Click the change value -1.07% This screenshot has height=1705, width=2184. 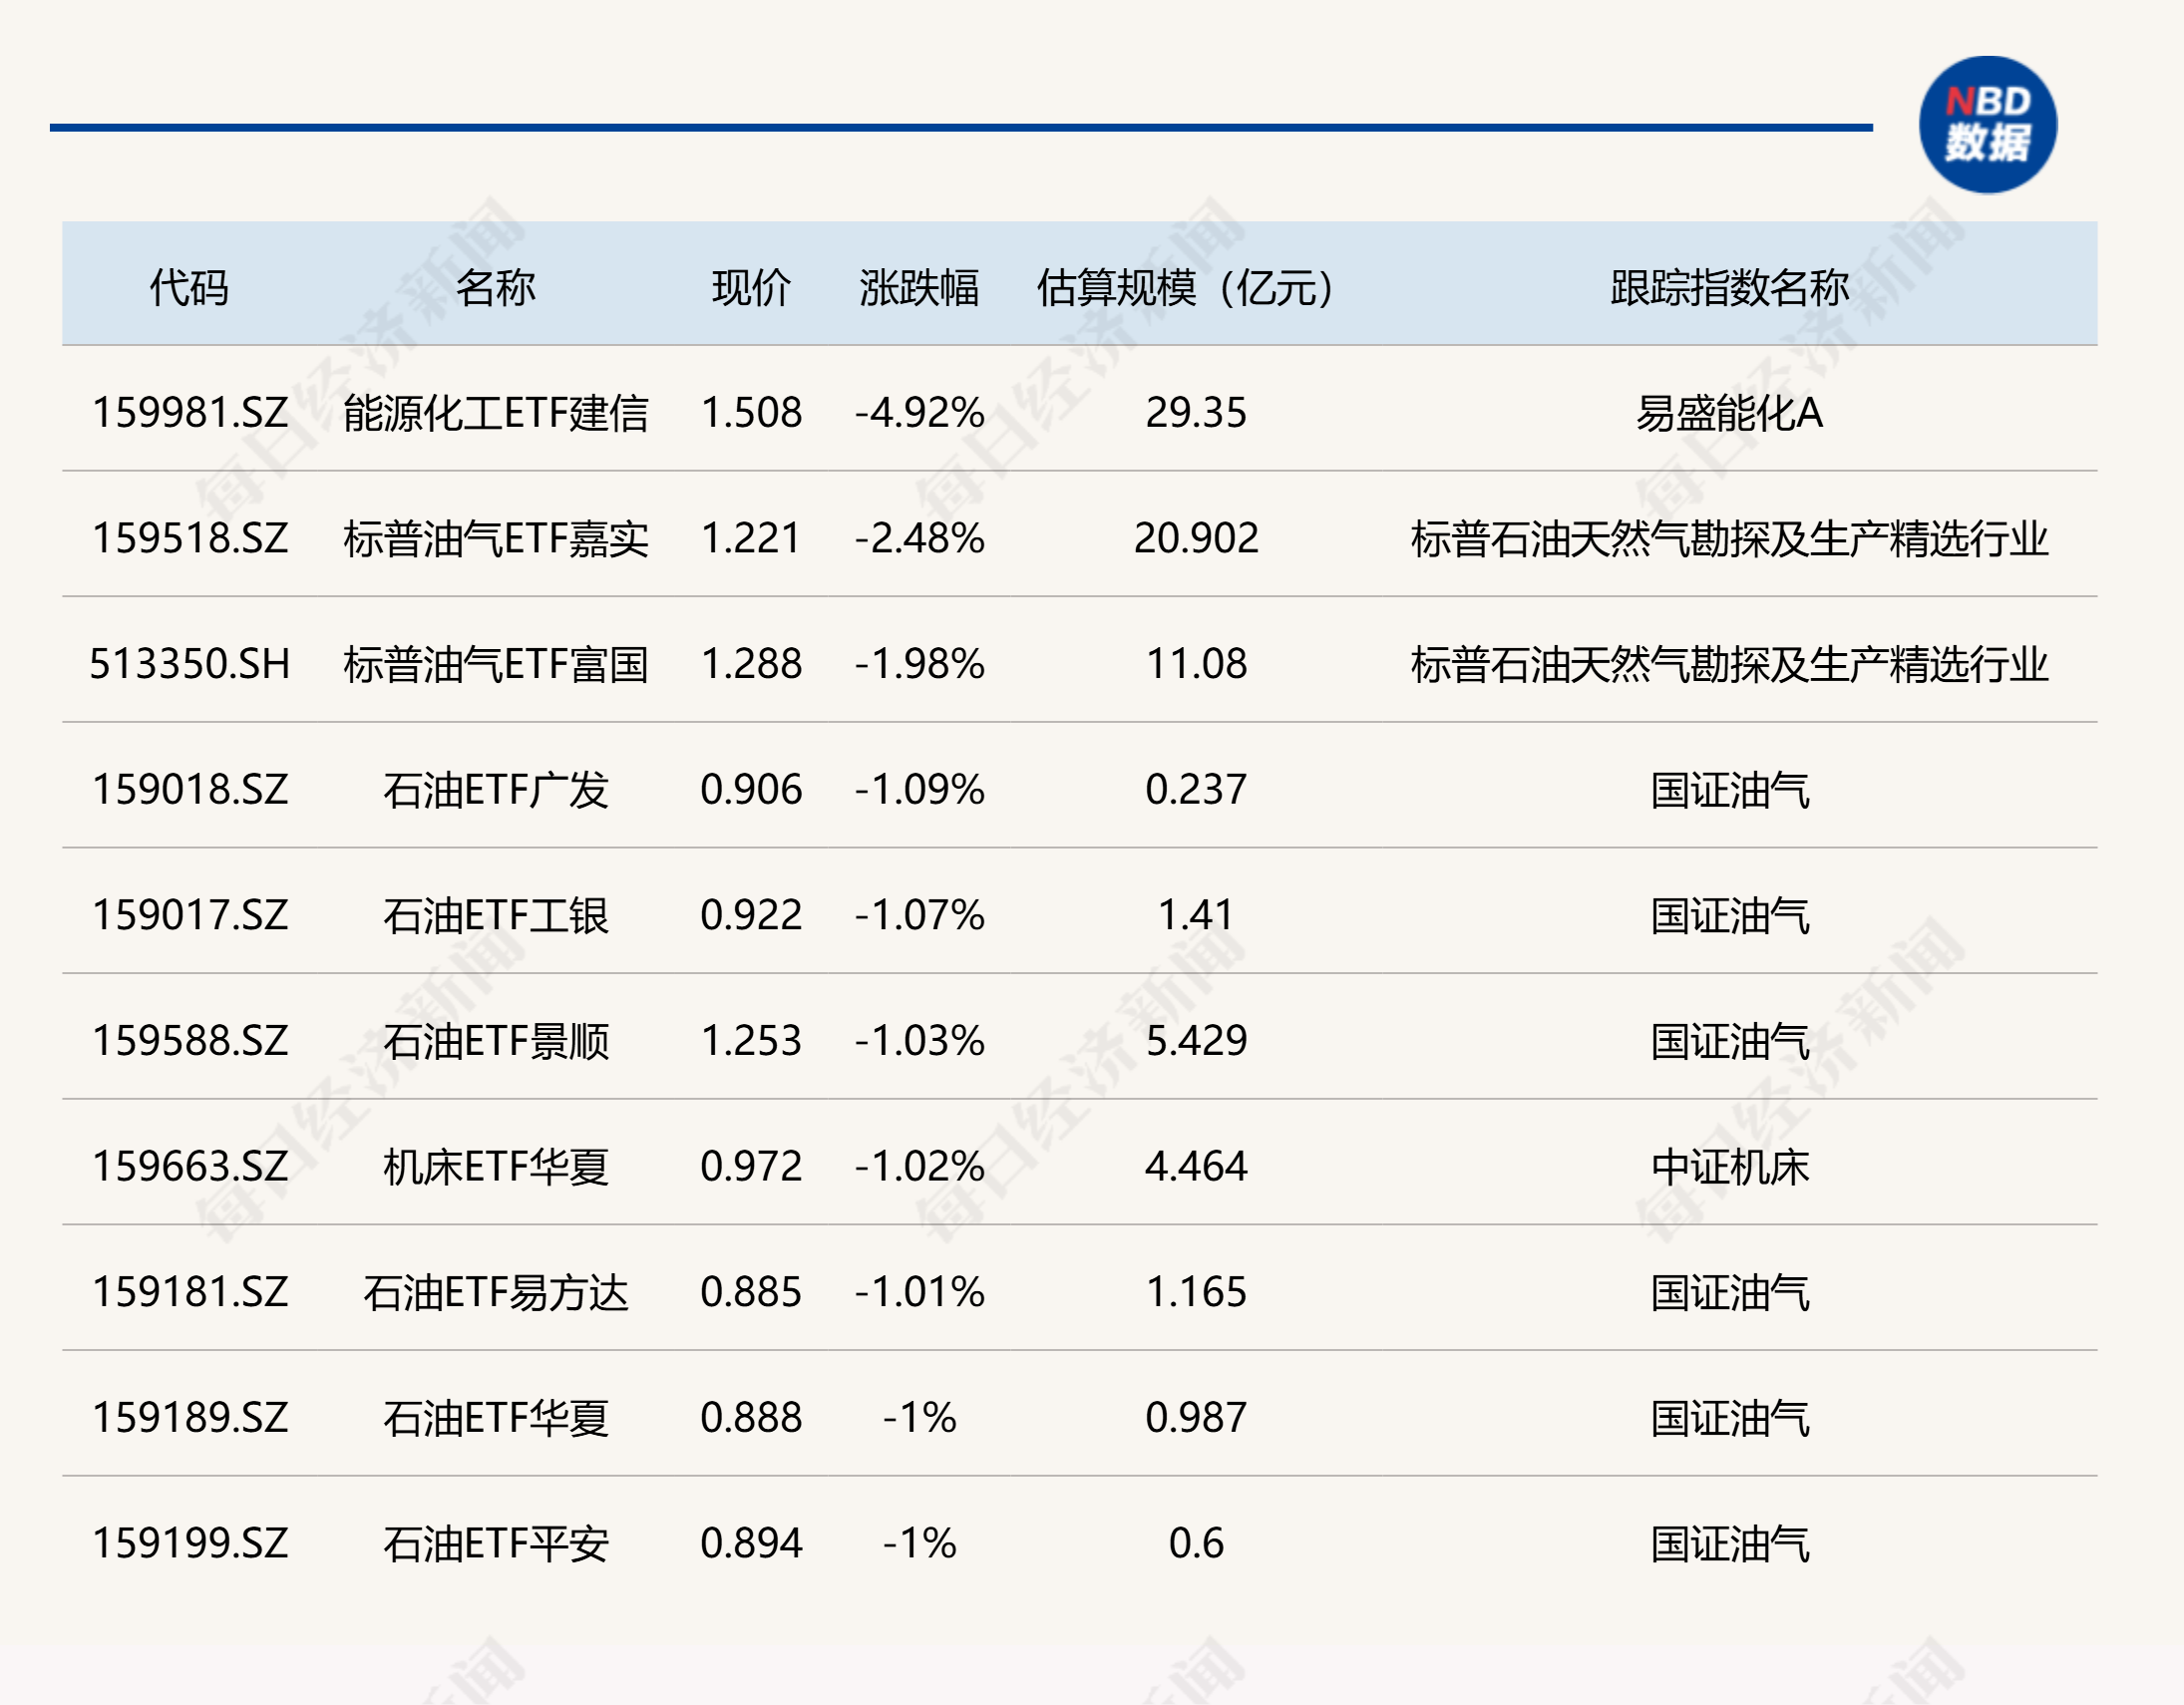click(920, 916)
